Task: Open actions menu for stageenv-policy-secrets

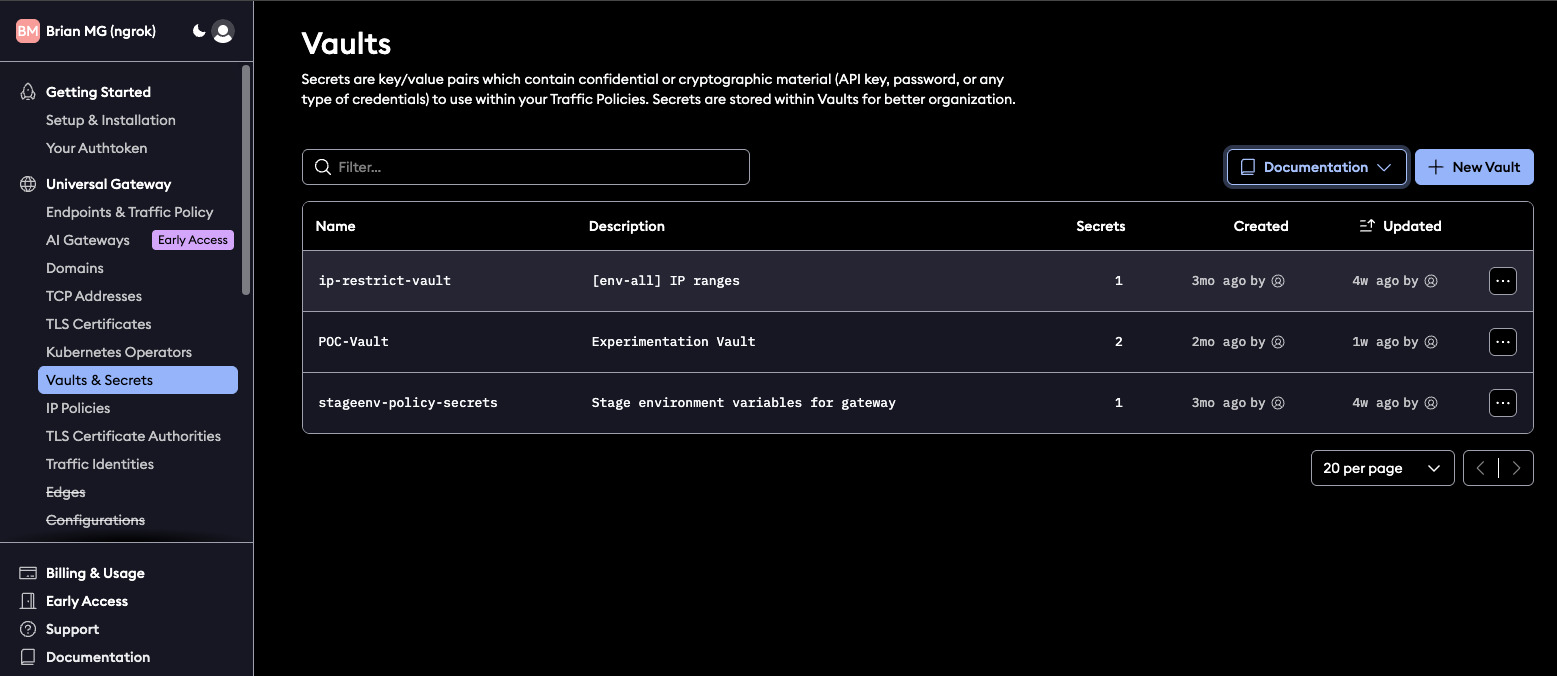Action: (1502, 402)
